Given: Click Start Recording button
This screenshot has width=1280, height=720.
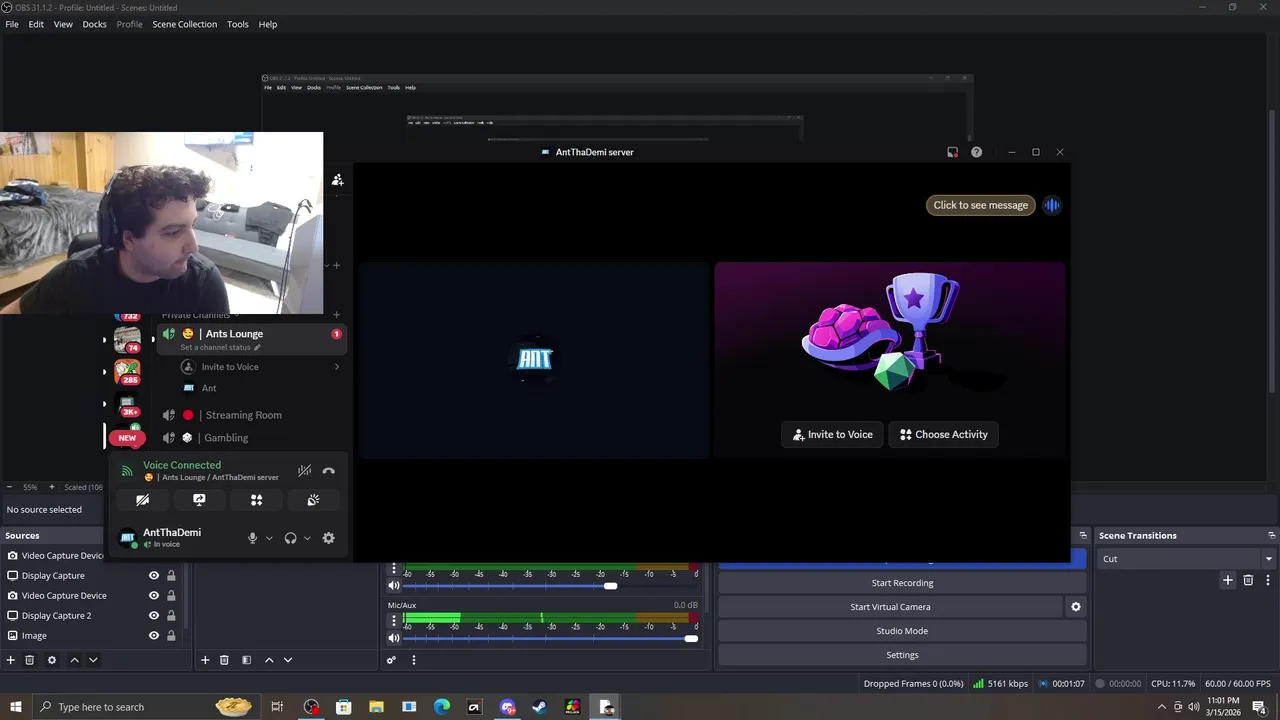Looking at the screenshot, I should pyautogui.click(x=902, y=583).
